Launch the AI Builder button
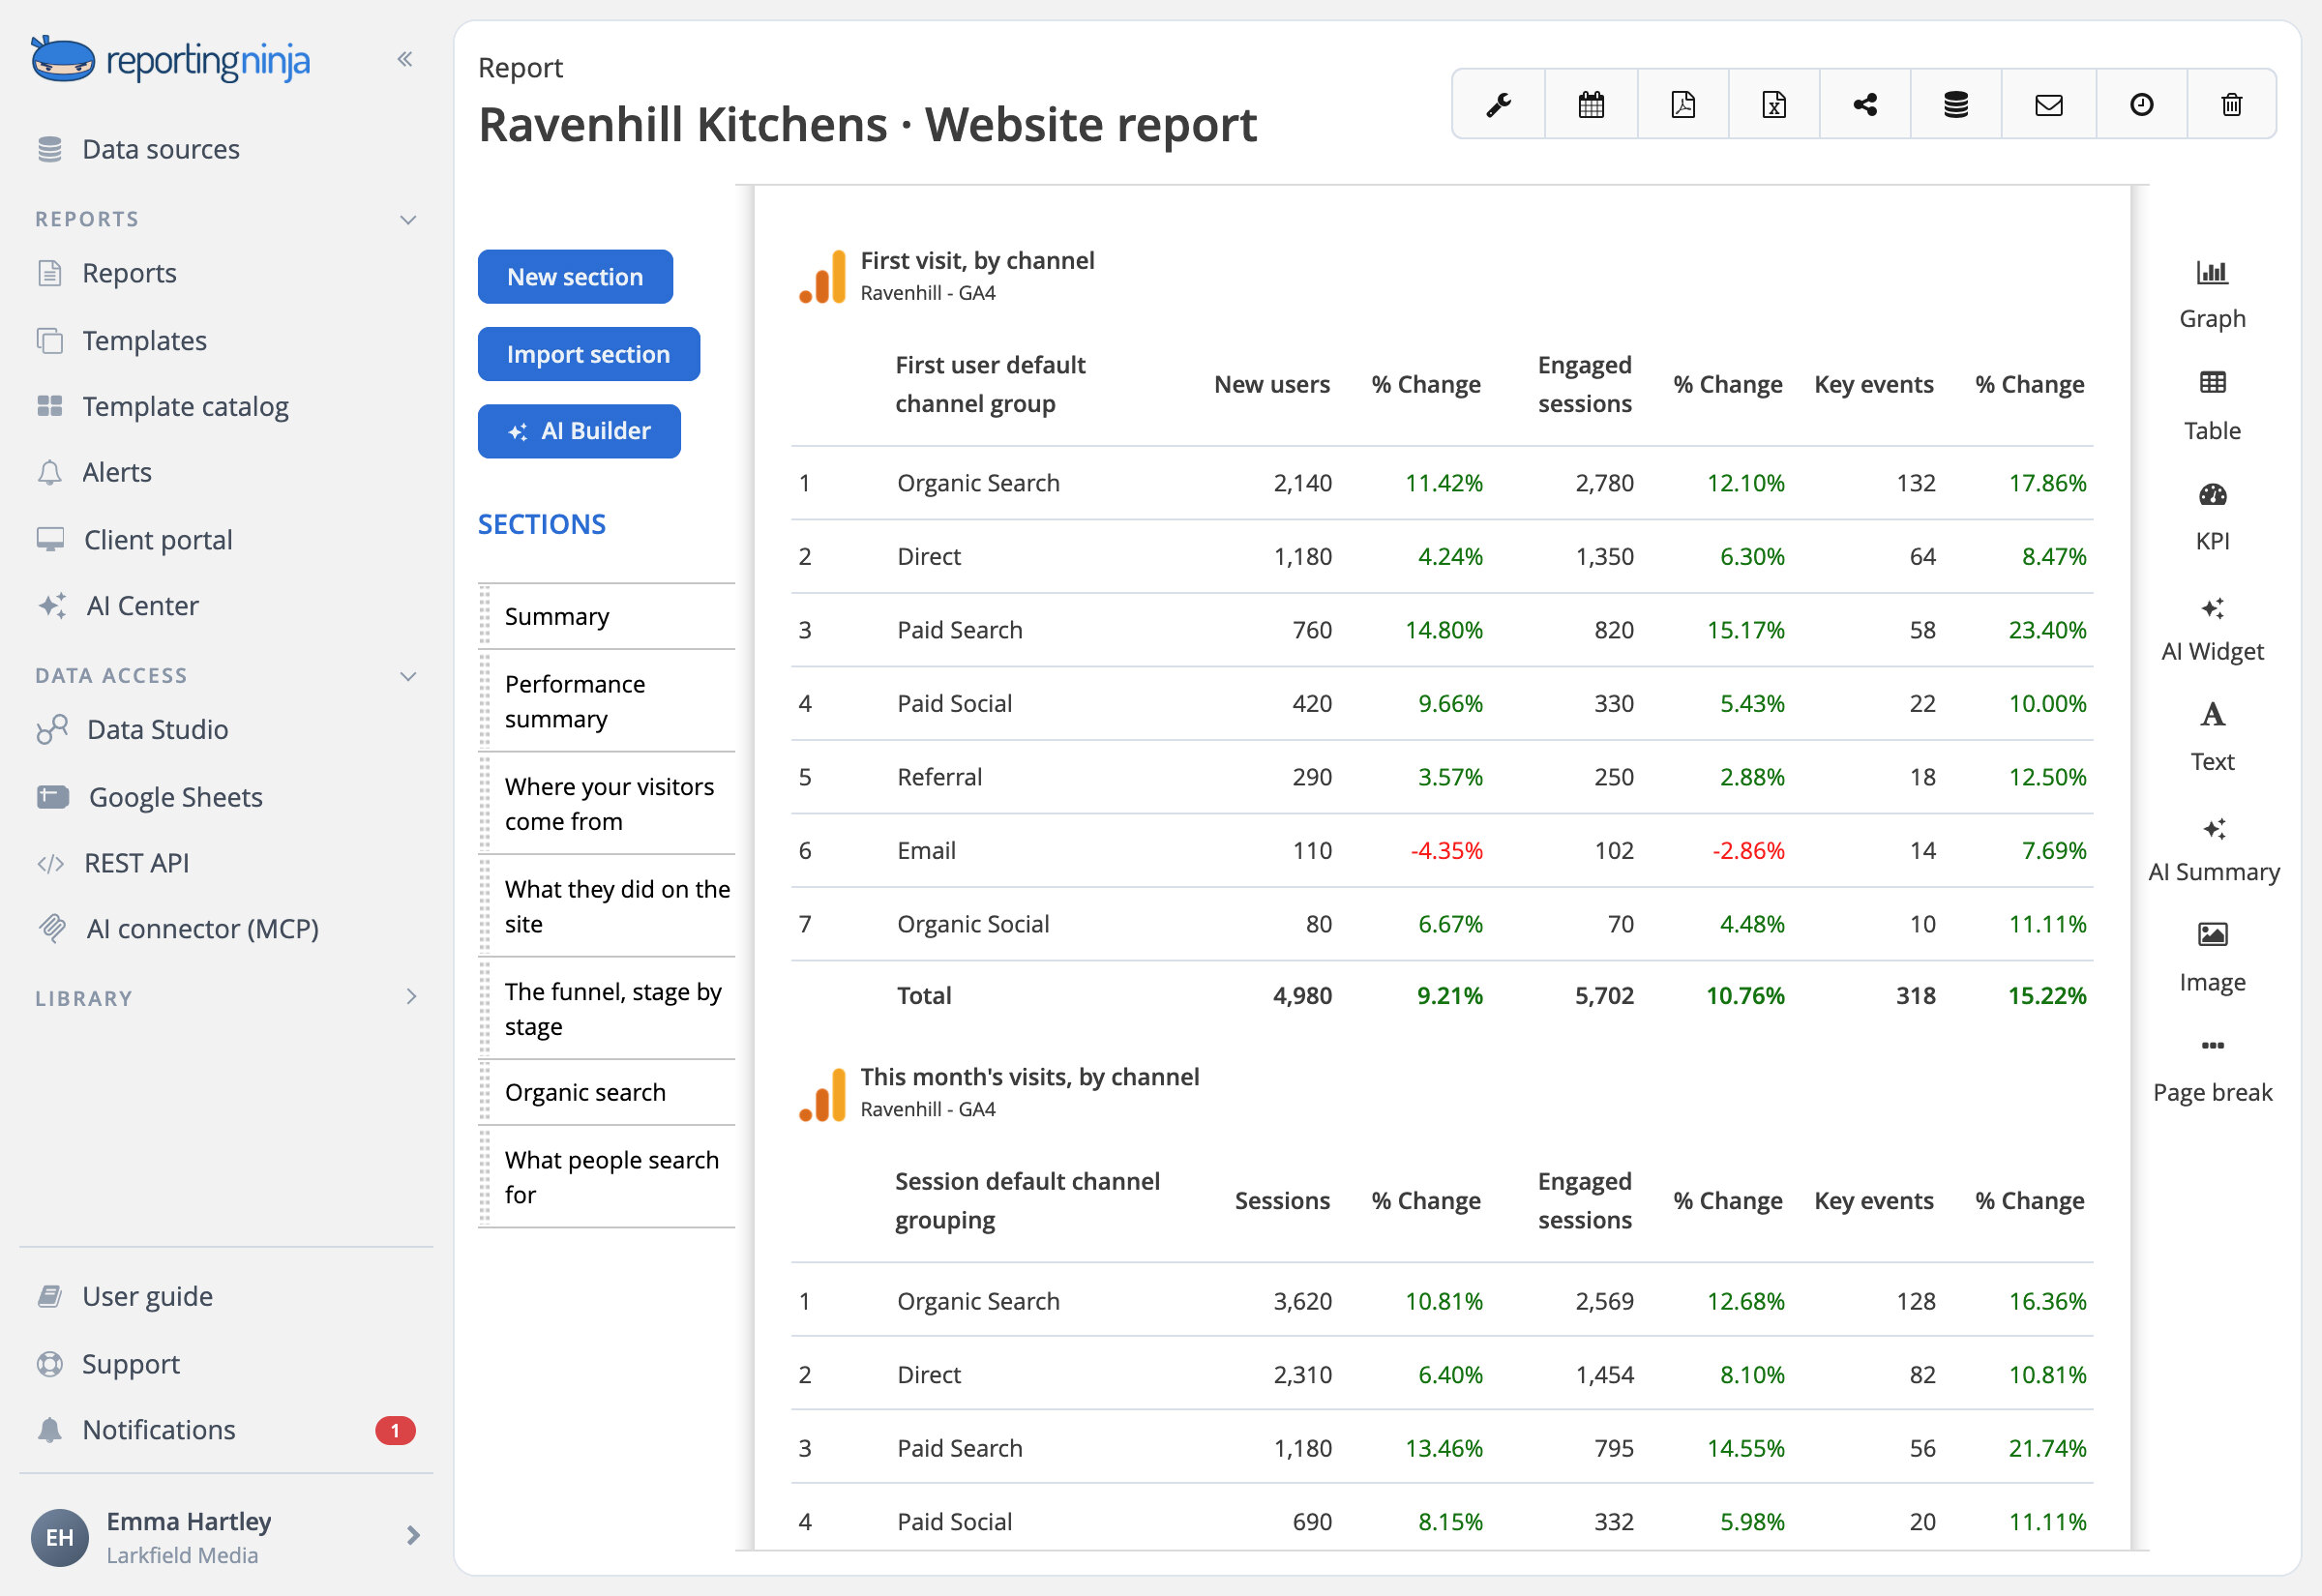Image resolution: width=2322 pixels, height=1596 pixels. click(579, 431)
